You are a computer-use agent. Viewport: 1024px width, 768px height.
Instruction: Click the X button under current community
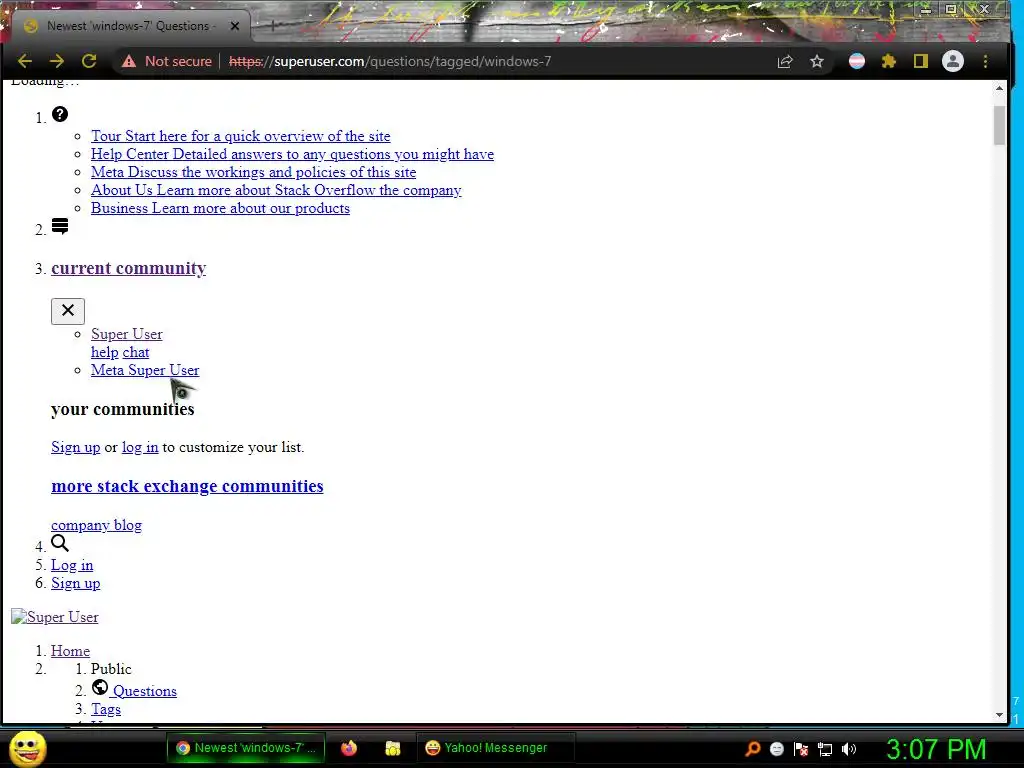(68, 311)
